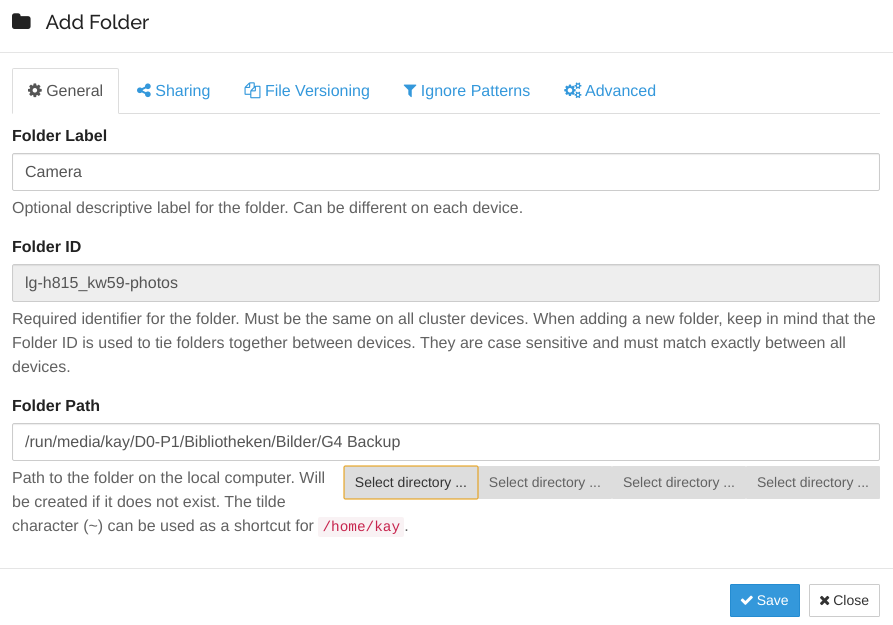Select the Ignore Patterns tab
The width and height of the screenshot is (893, 625).
466,90
